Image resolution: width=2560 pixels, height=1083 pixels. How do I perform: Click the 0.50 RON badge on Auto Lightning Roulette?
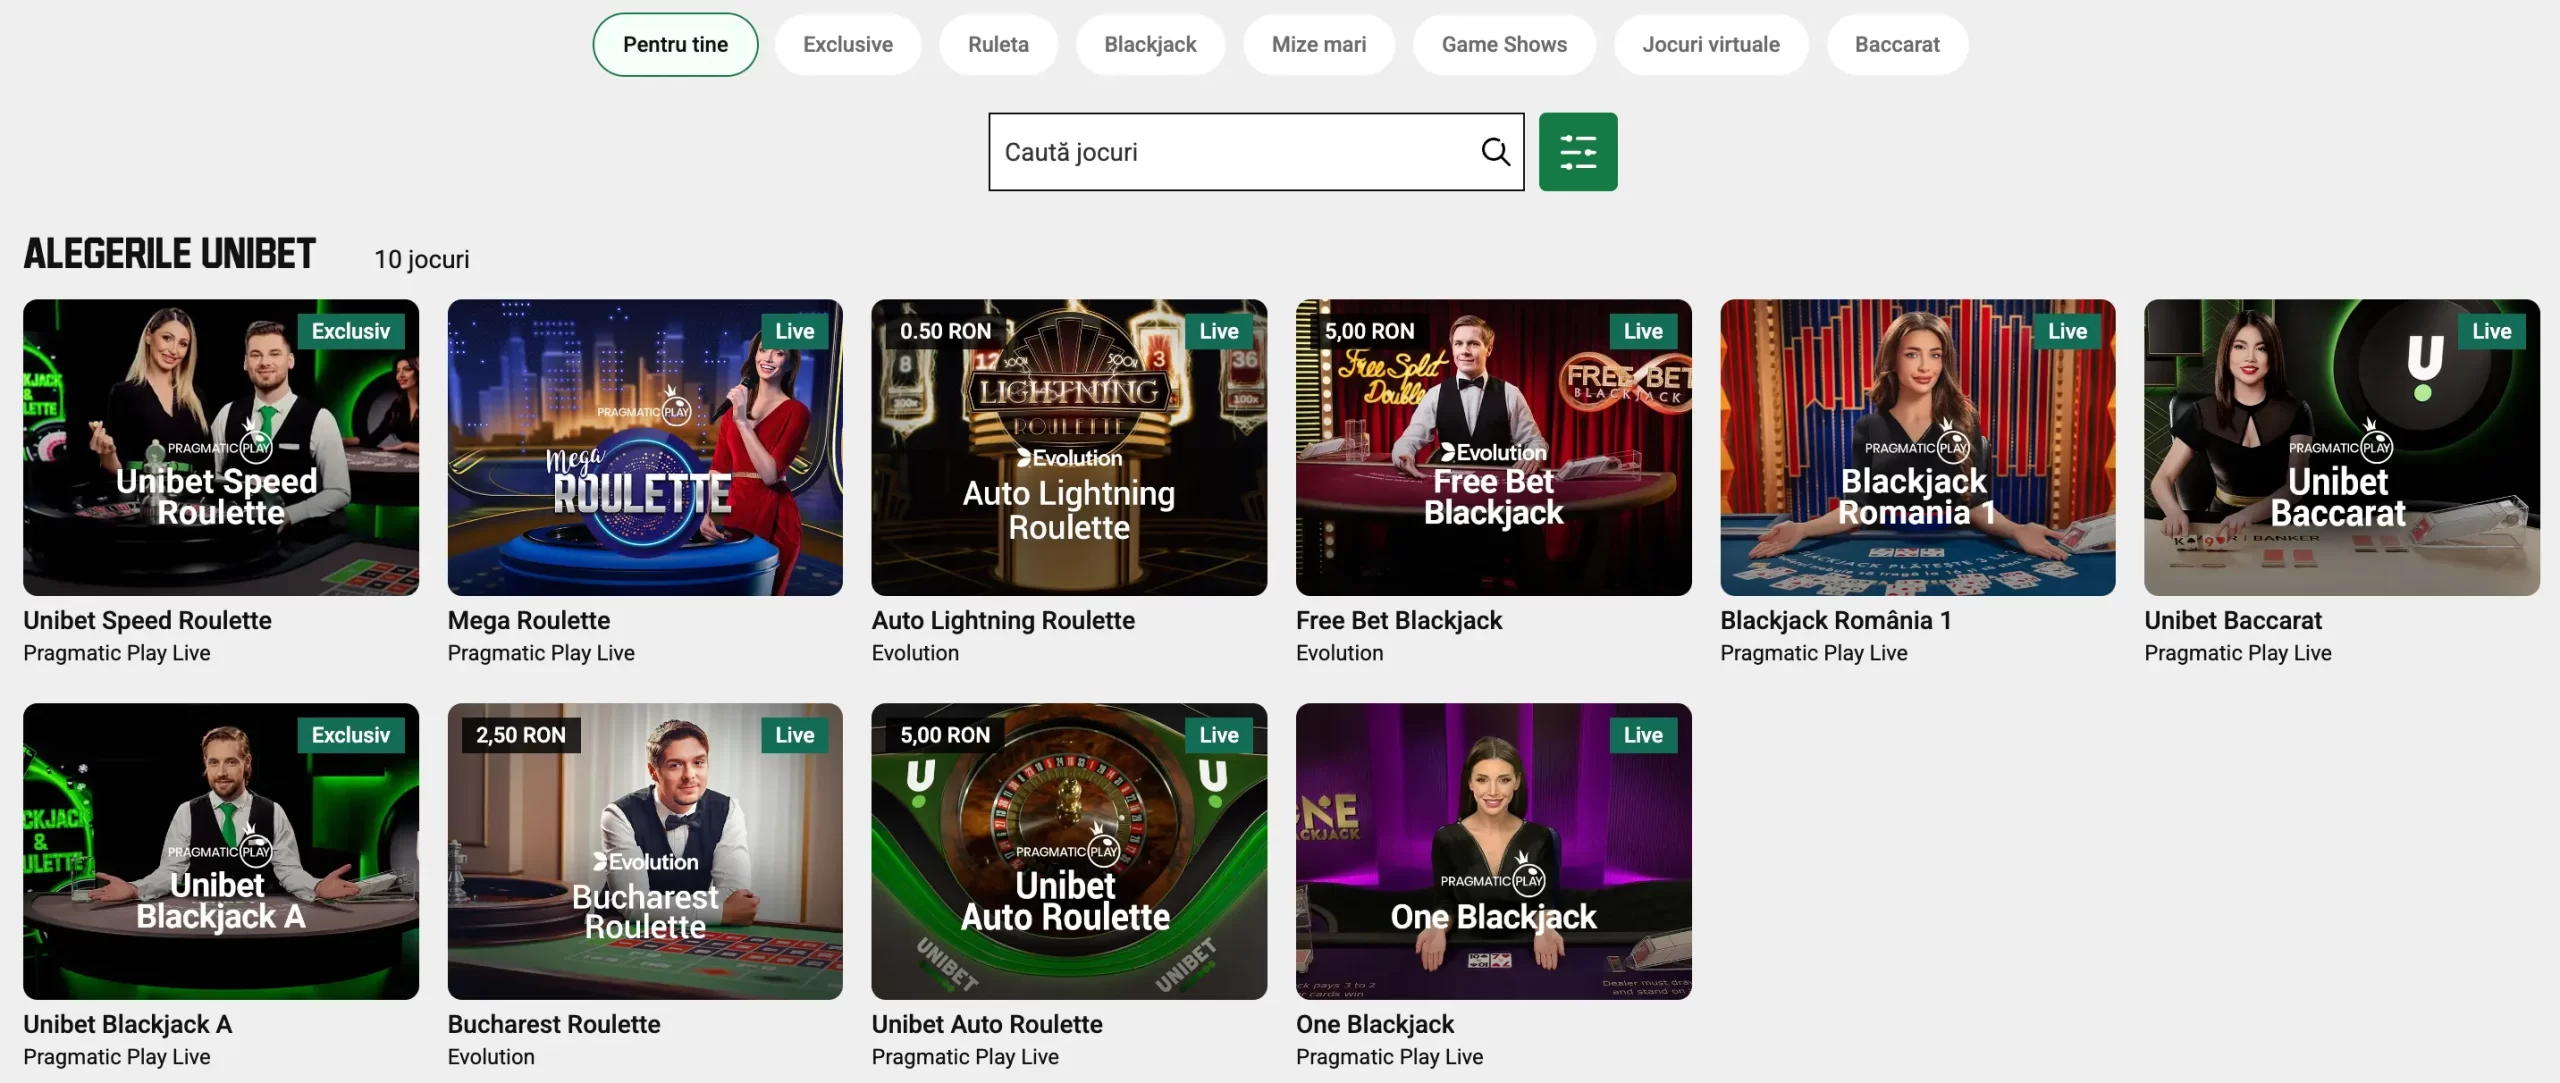945,331
